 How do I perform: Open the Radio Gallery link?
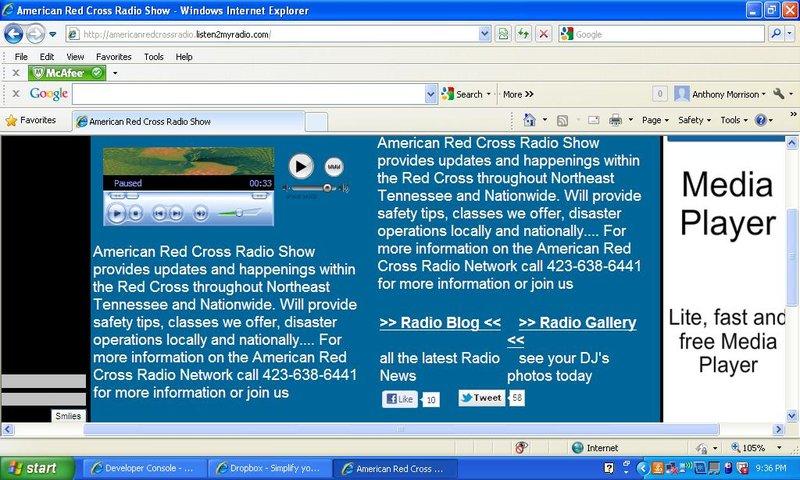pos(577,323)
